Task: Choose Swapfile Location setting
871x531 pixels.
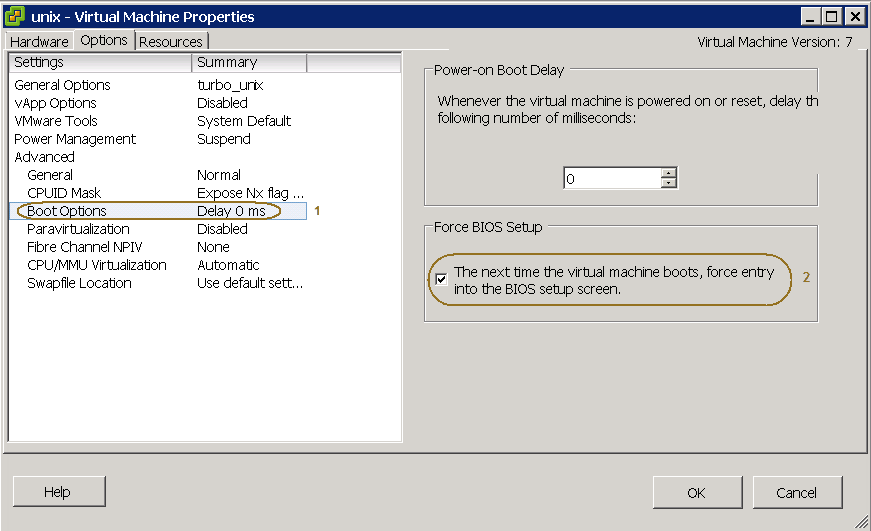Action: pyautogui.click(x=79, y=283)
